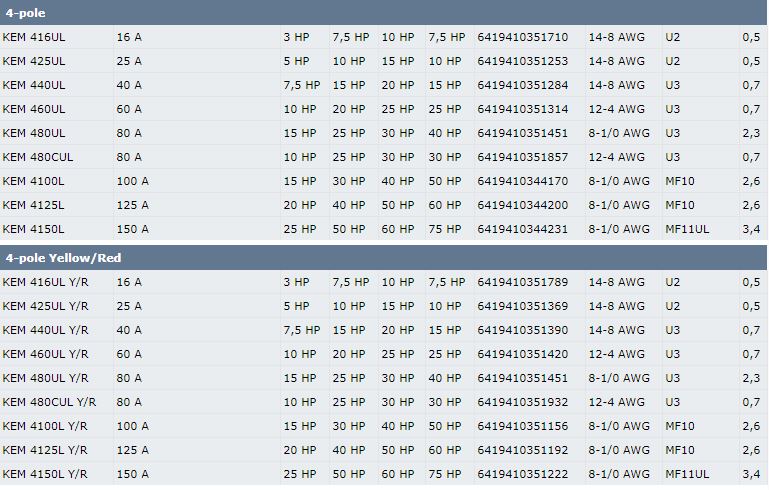Click the code 6419410351284
This screenshot has width=769, height=490.
pyautogui.click(x=523, y=85)
